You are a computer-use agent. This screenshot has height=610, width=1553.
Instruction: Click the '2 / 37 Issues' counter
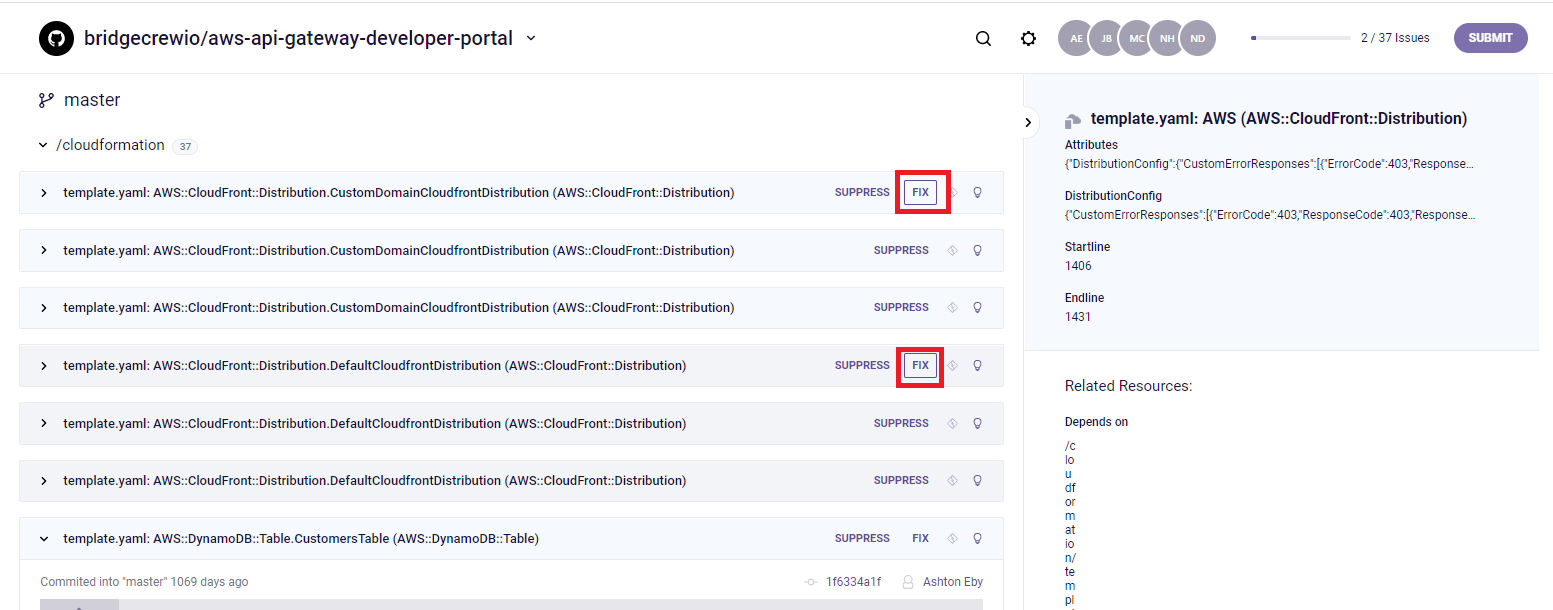pos(1395,38)
